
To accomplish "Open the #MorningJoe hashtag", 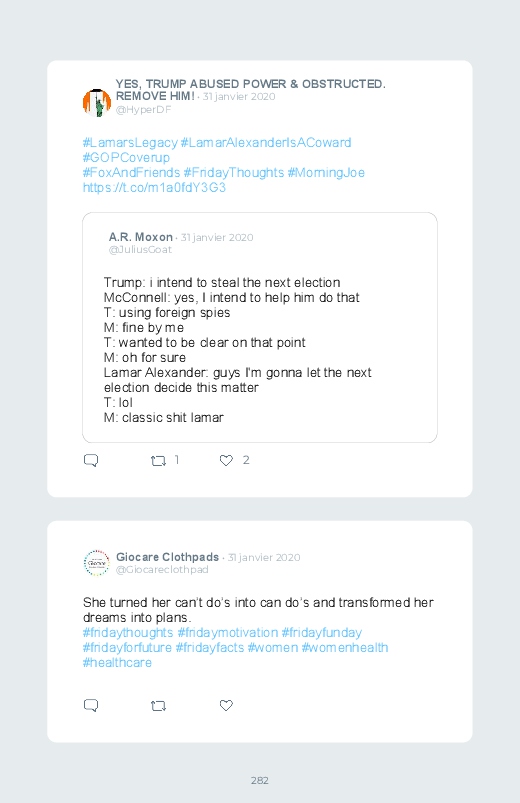I will [x=326, y=173].
